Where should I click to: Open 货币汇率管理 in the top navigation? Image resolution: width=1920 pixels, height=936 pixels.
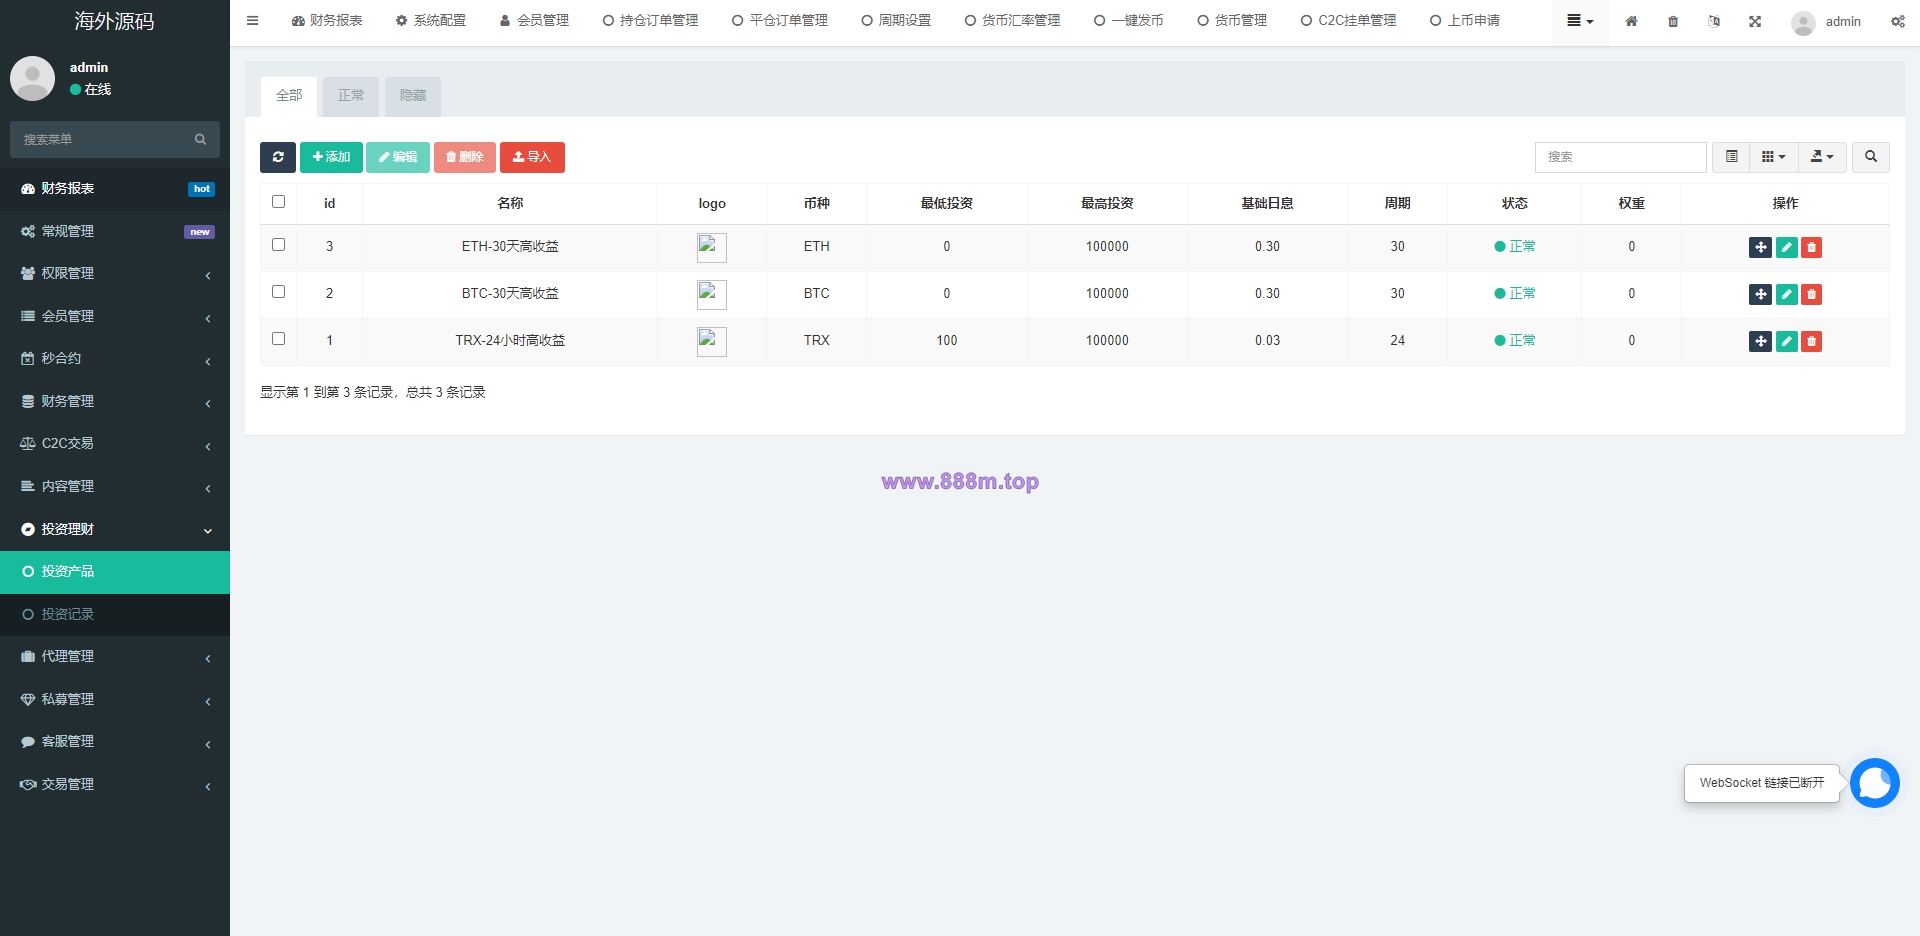point(1012,21)
